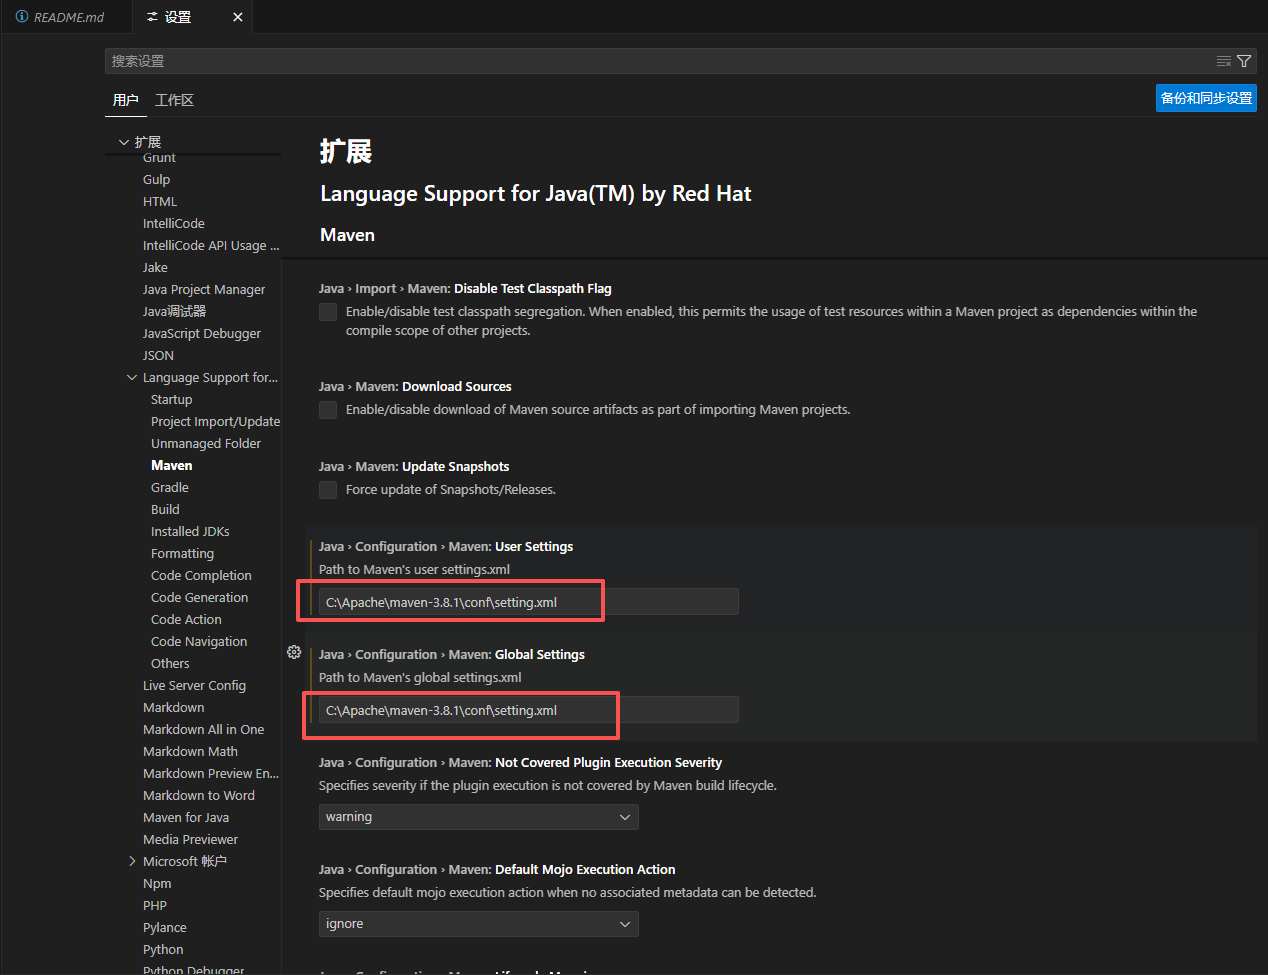
Task: Select Gradle in the settings tree
Action: tap(170, 488)
